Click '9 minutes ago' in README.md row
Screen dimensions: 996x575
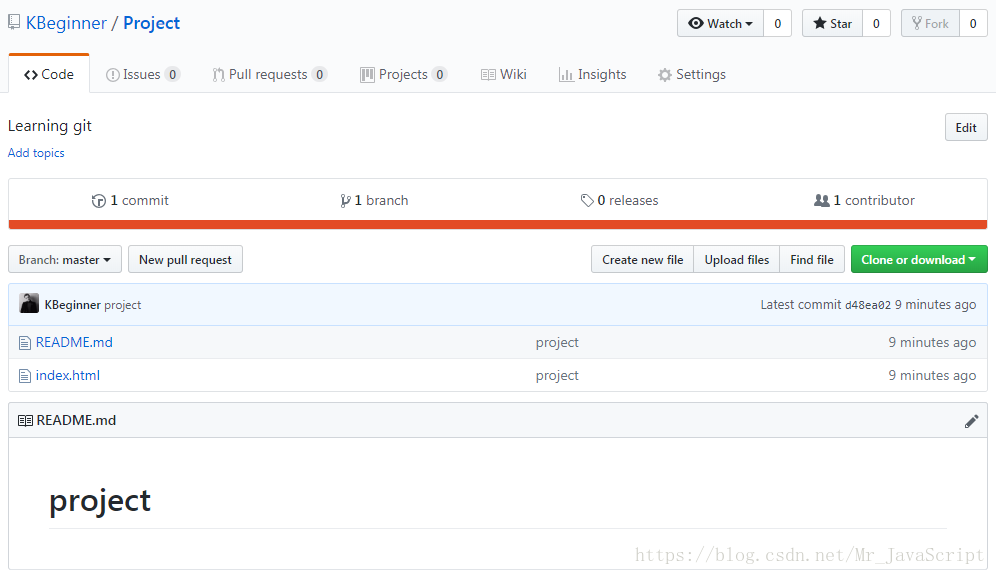pos(932,342)
